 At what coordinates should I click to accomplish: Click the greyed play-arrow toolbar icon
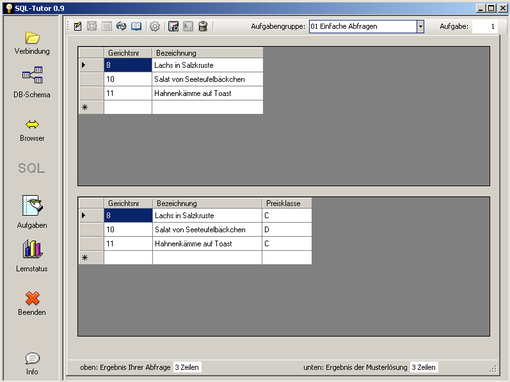coord(188,26)
